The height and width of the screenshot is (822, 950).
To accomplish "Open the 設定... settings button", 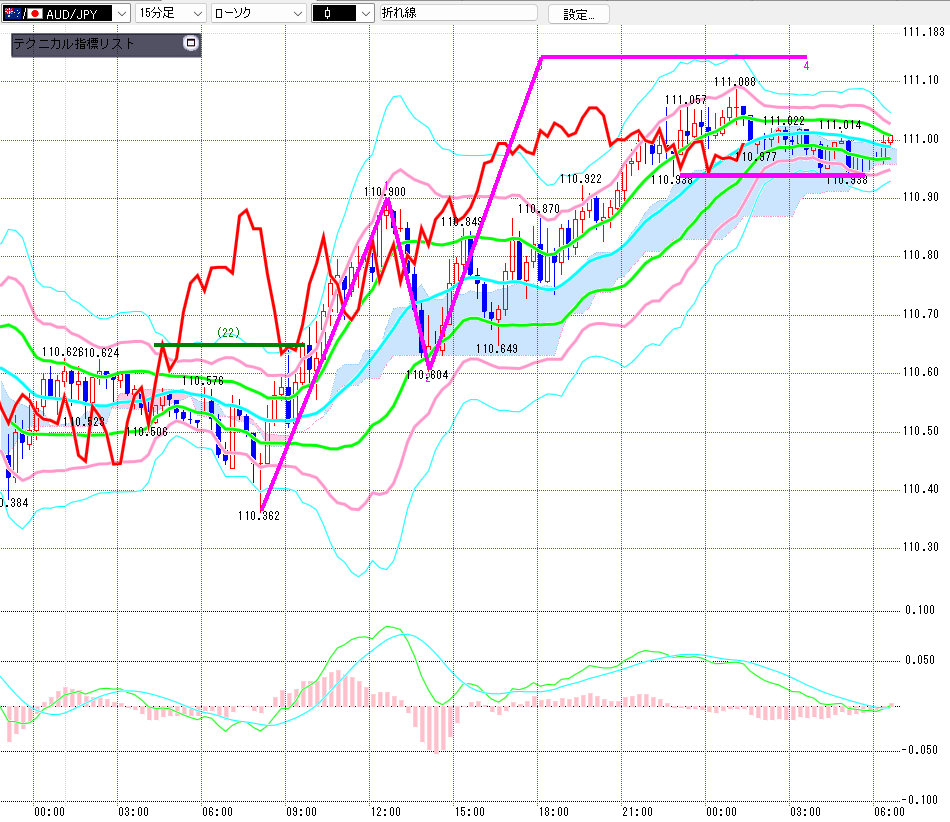I will (579, 14).
